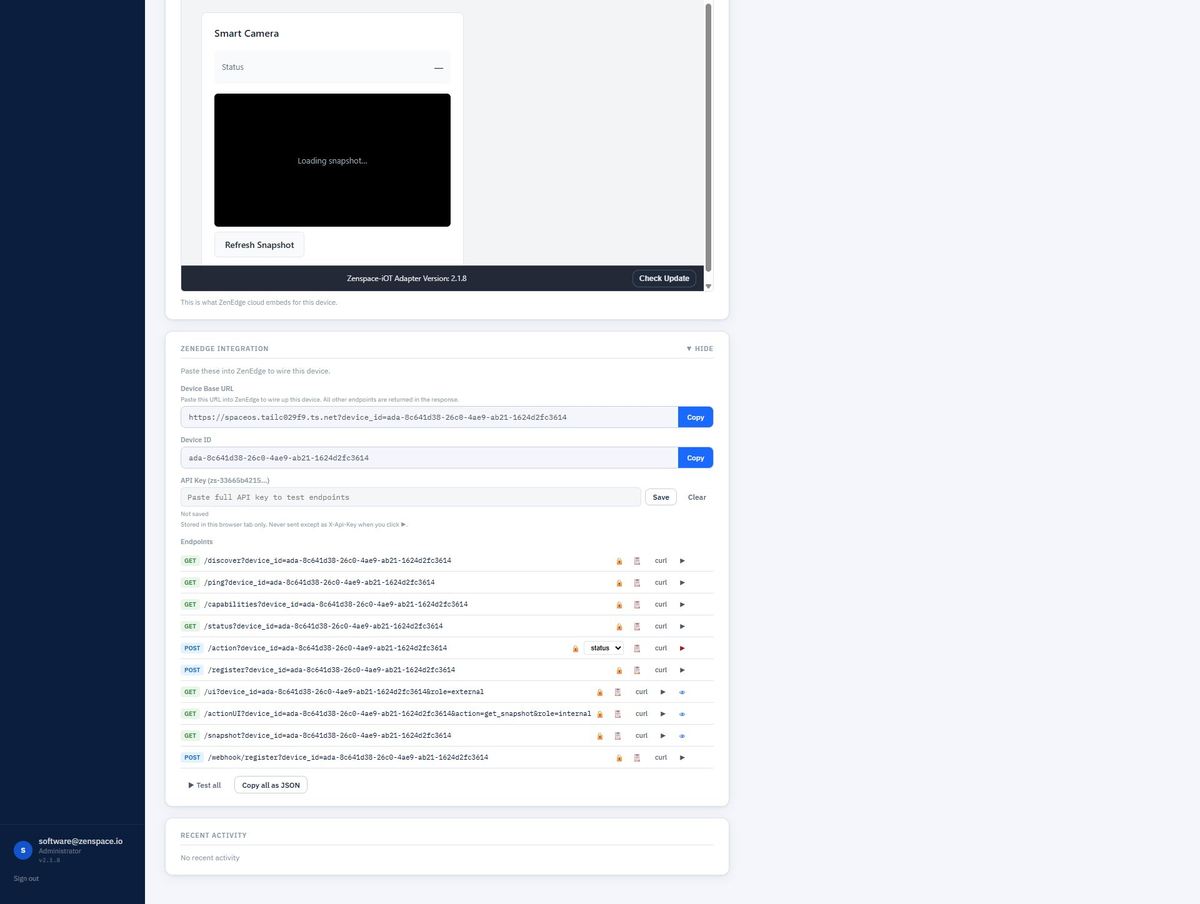The height and width of the screenshot is (904, 1200).
Task: Click Test all endpoints button
Action: click(x=204, y=785)
